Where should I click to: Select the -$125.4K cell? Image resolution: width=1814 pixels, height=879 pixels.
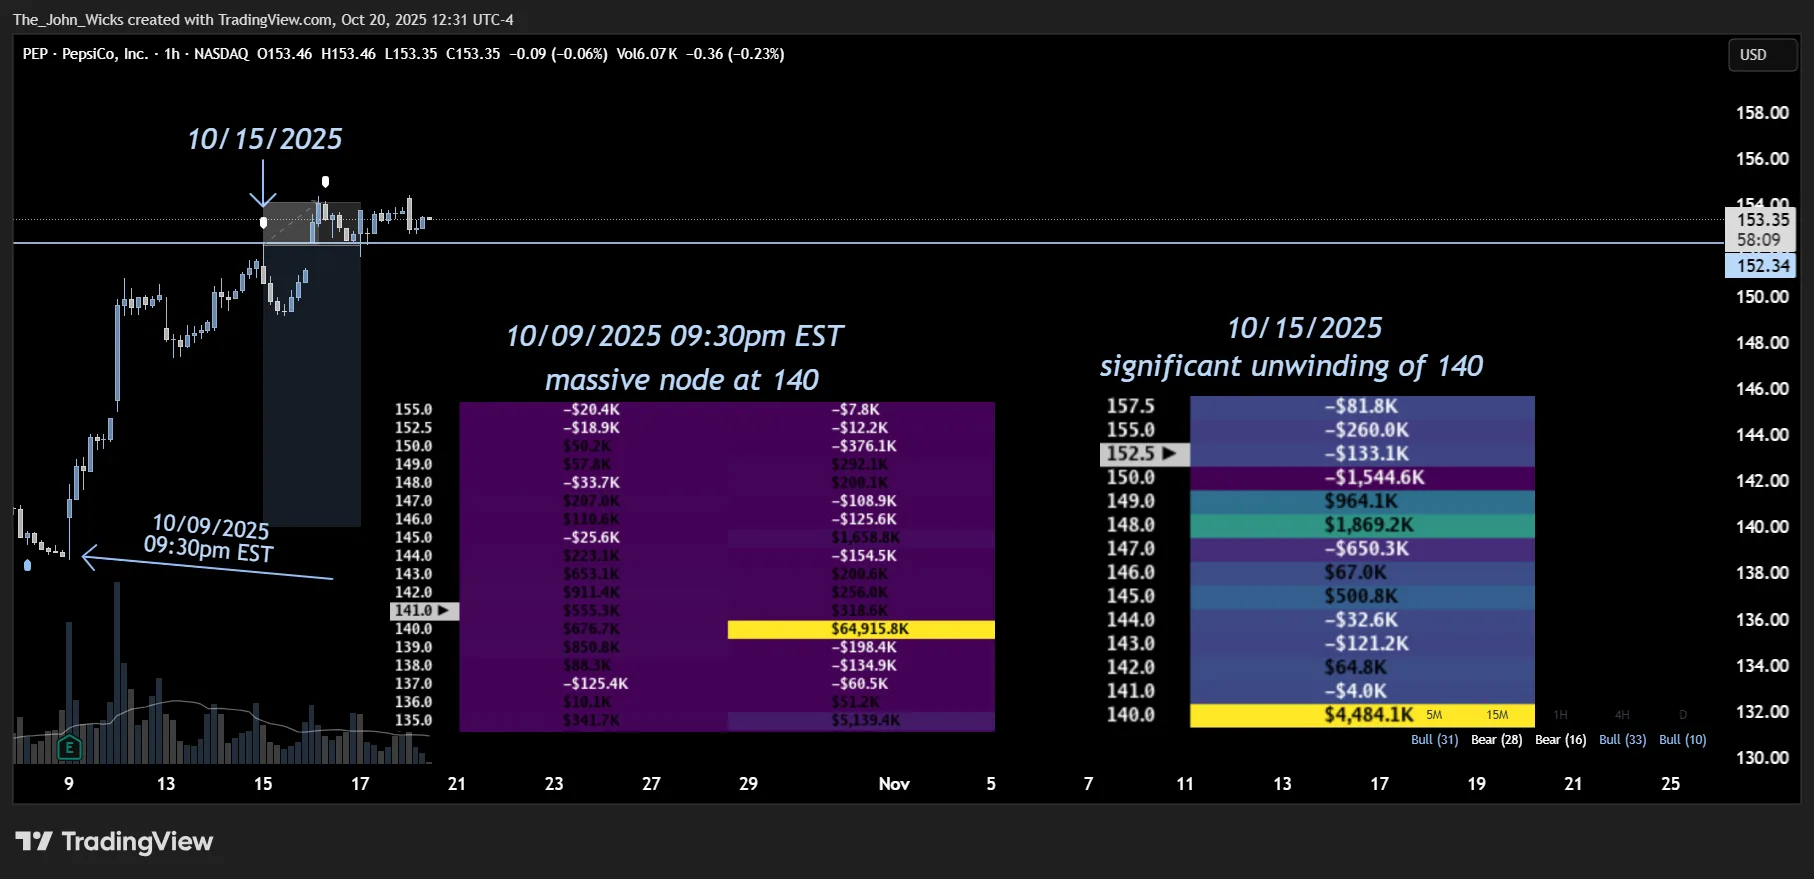coord(595,684)
